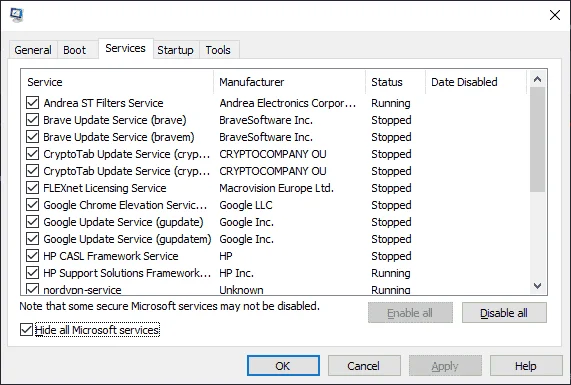
Task: Select the Macrovision Europe Ltd. cell
Action: (x=276, y=188)
